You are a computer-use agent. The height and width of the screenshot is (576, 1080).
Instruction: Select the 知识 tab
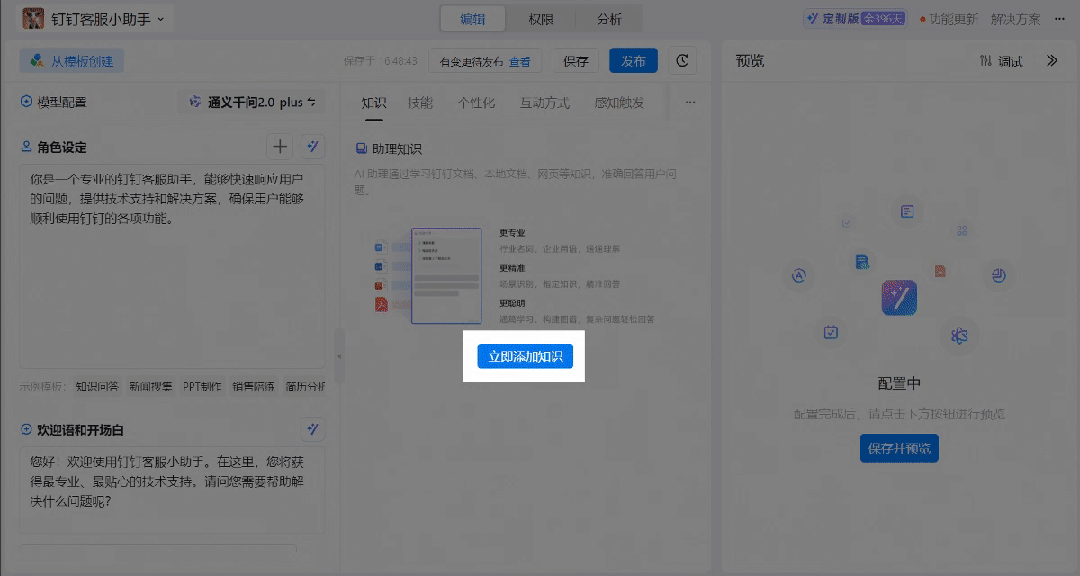point(374,103)
